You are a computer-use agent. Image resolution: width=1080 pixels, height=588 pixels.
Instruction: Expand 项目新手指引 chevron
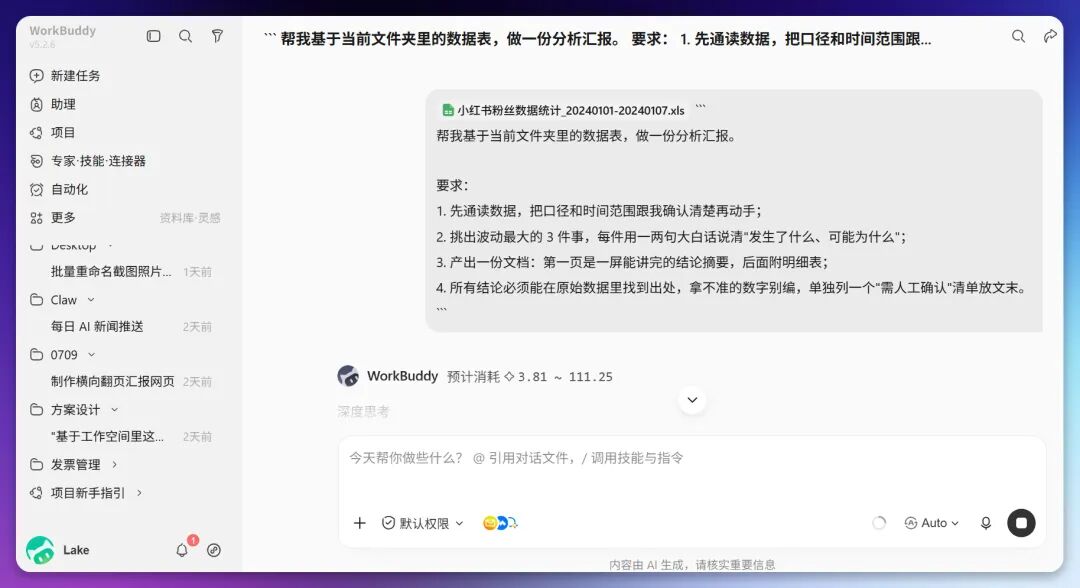click(139, 493)
